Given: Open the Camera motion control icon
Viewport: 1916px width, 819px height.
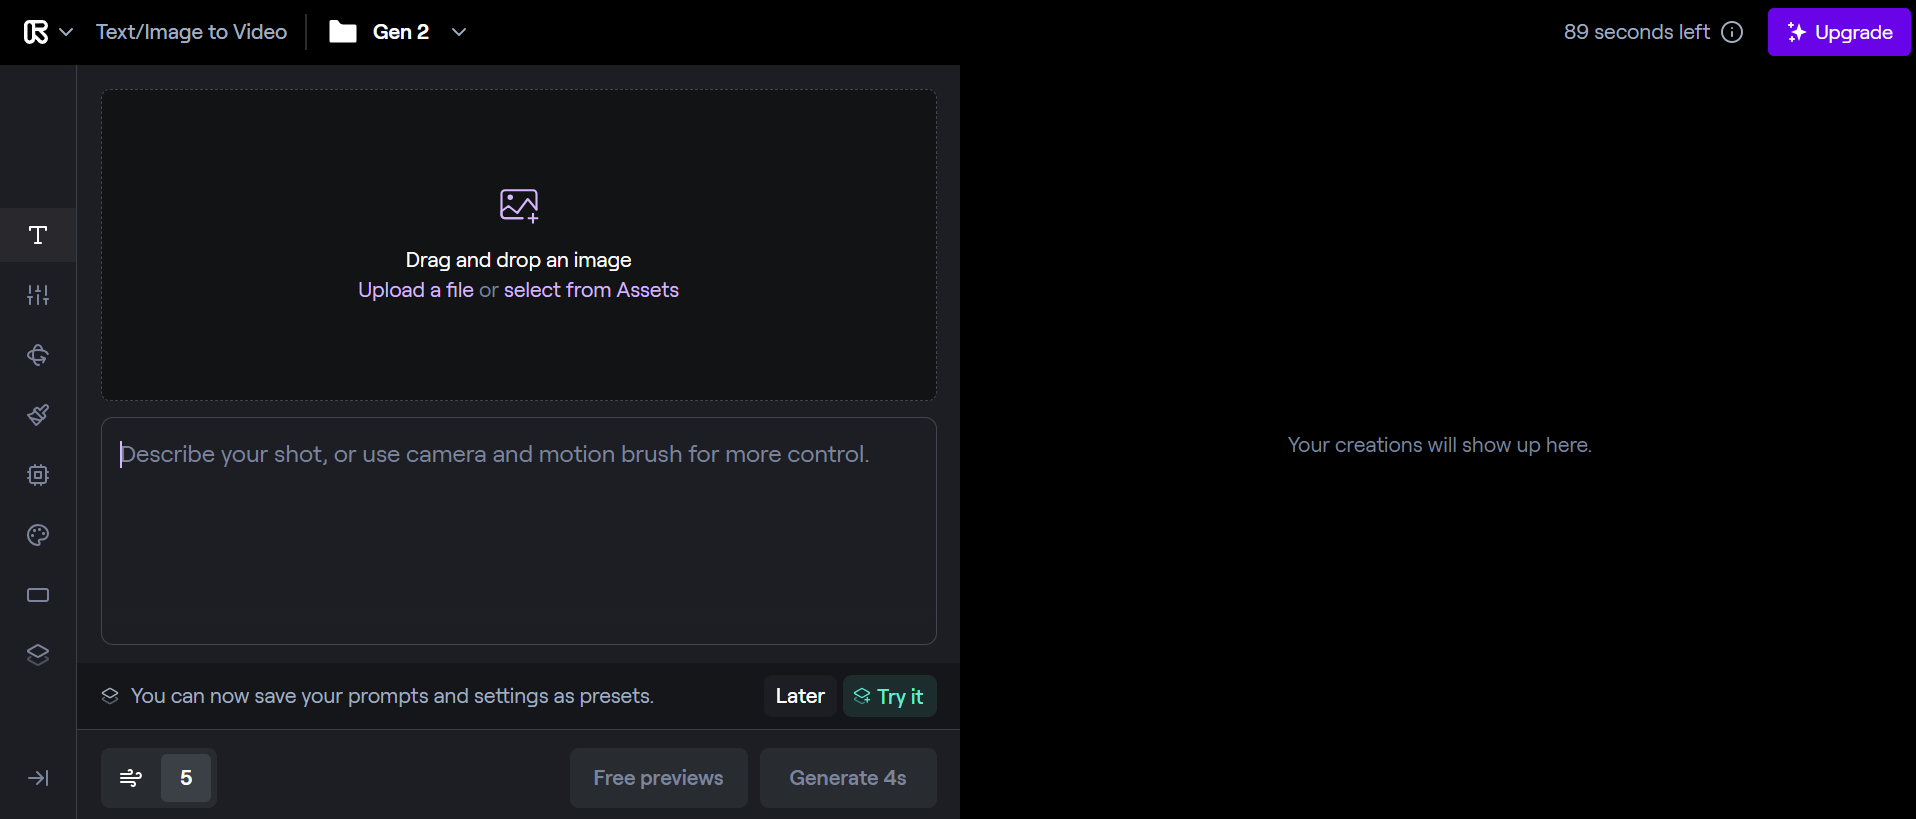Looking at the screenshot, I should pos(38,355).
